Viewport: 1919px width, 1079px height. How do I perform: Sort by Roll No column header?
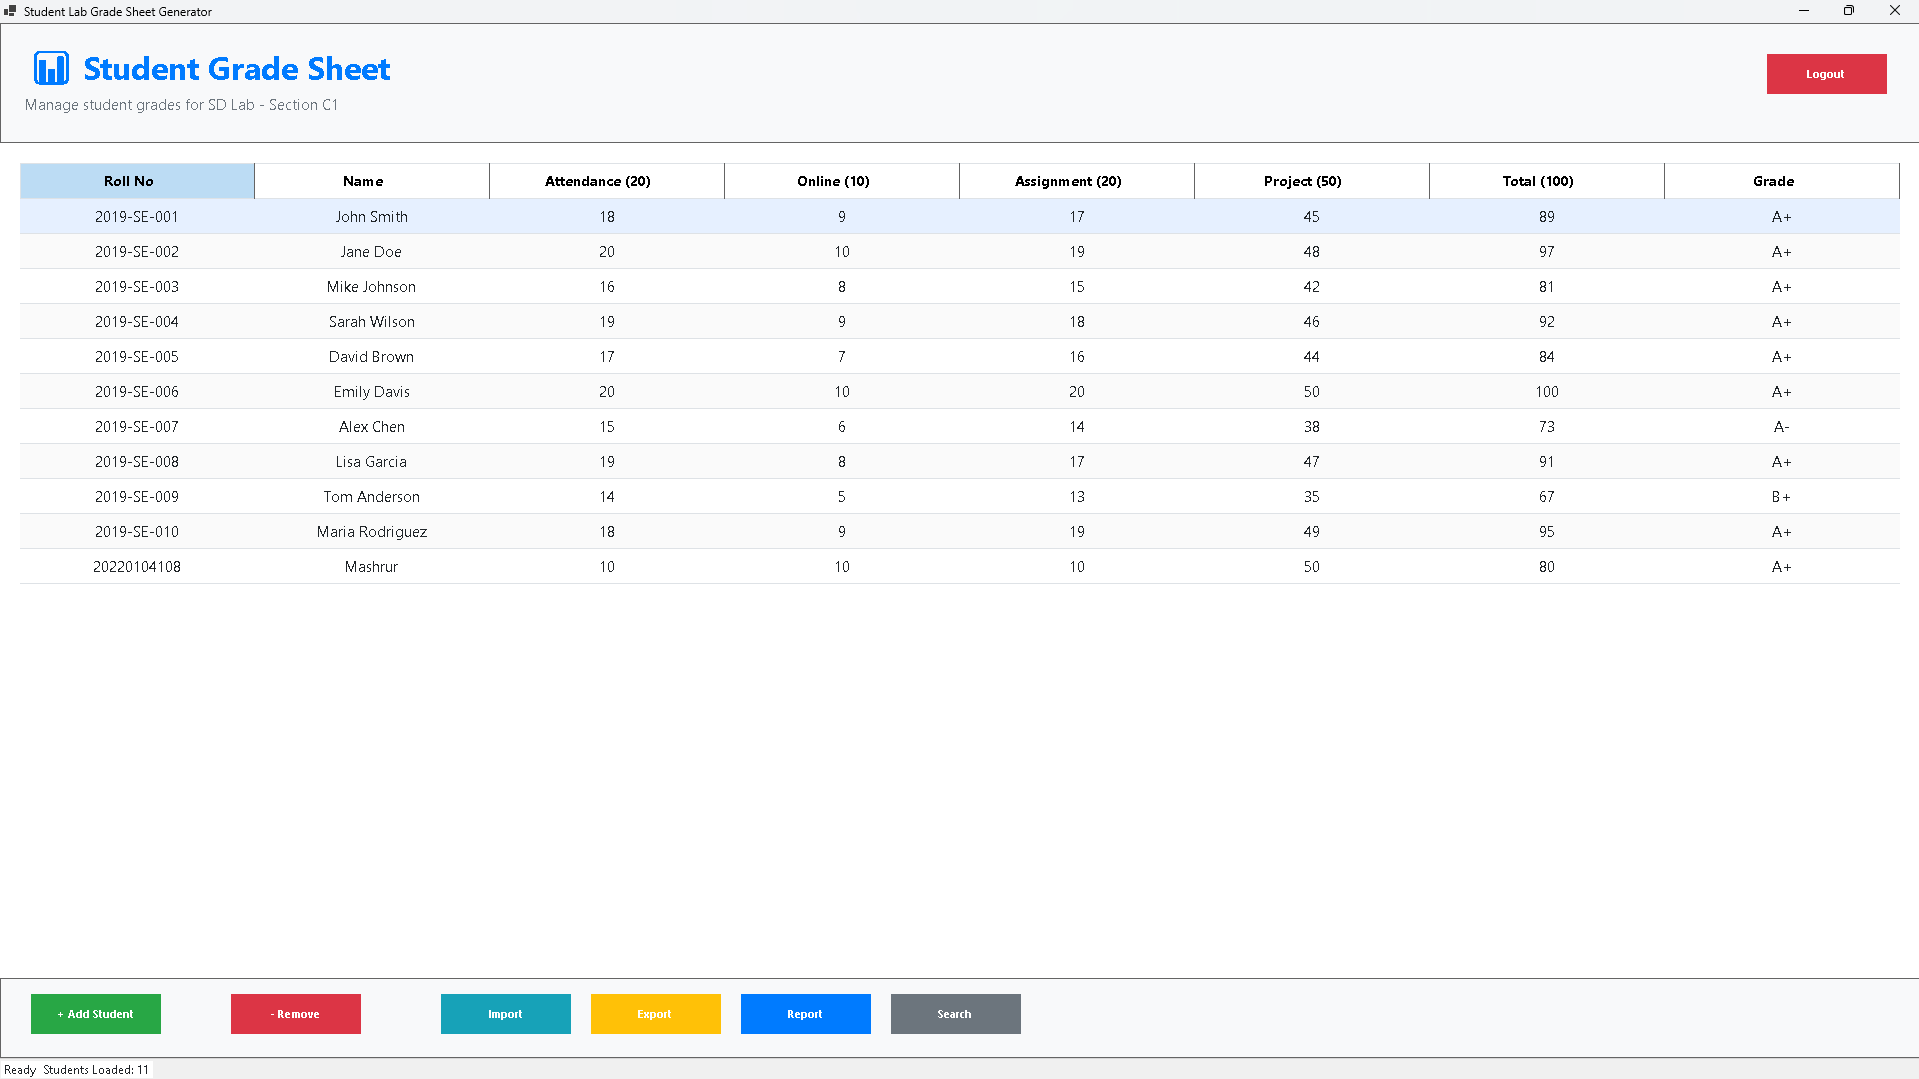point(137,181)
